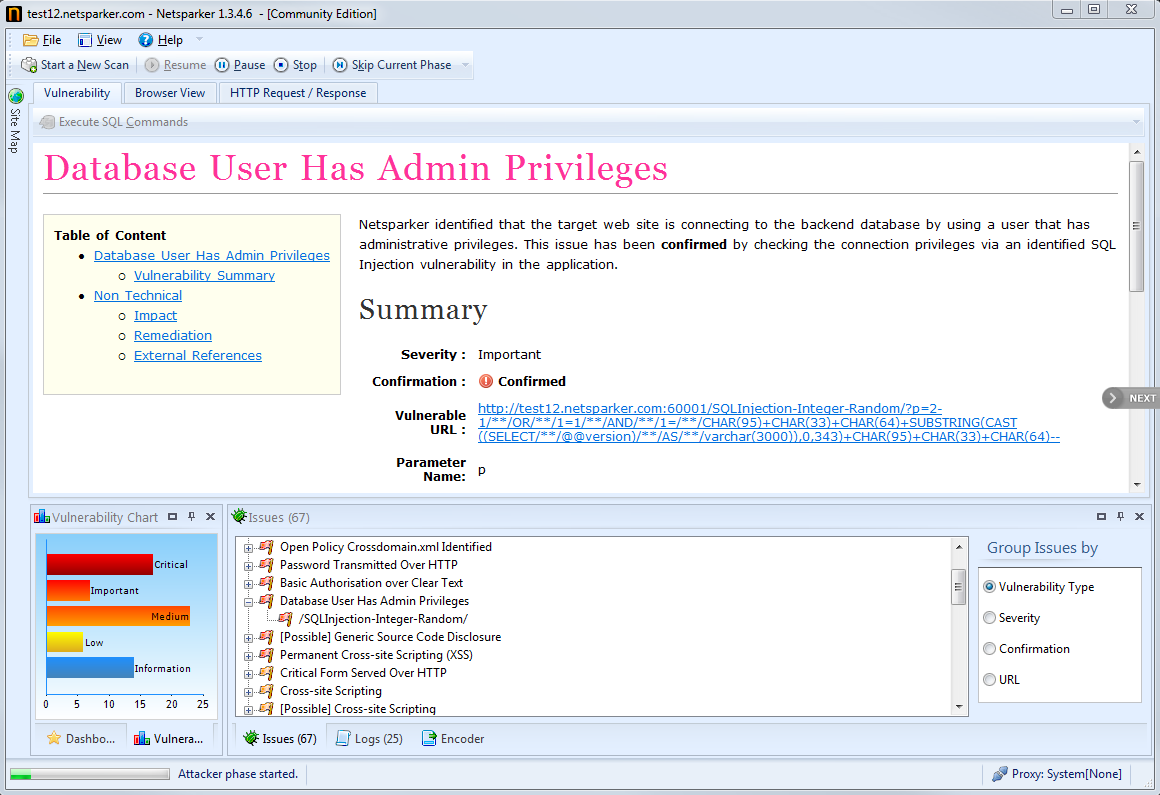1160x795 pixels.
Task: Expand Basic Authorisation over Clear Text node
Action: [249, 583]
